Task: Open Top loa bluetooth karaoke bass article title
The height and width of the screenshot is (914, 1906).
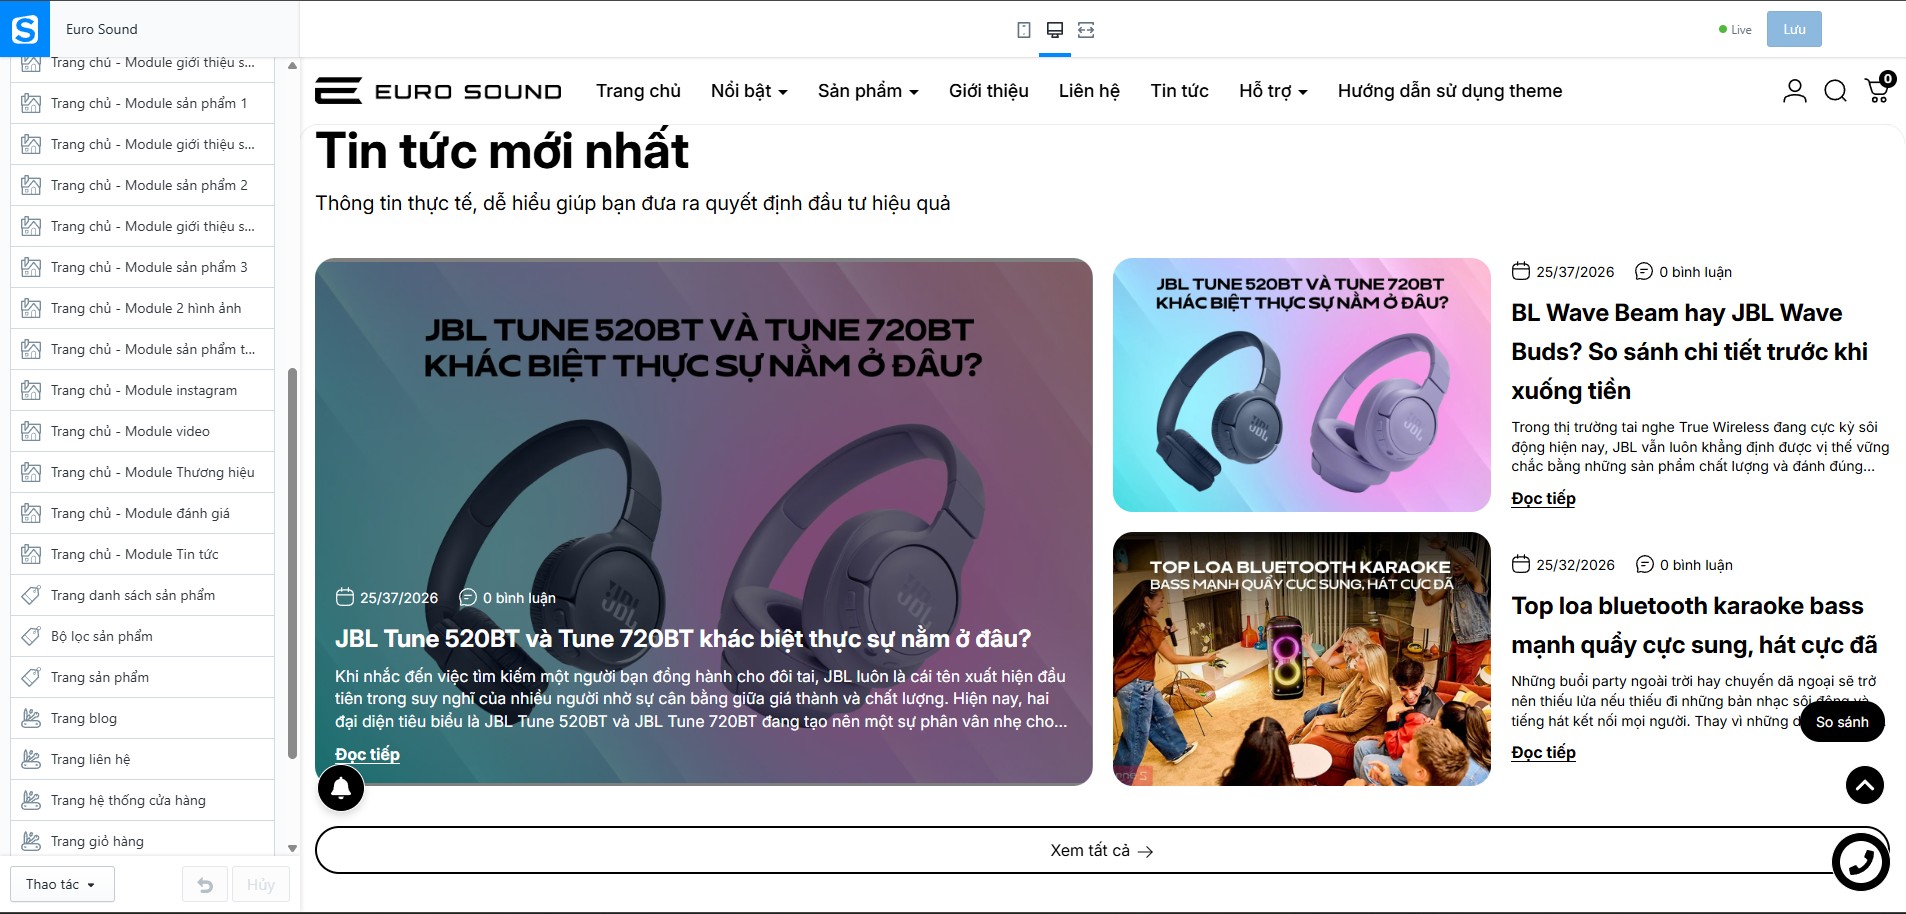Action: (x=1694, y=625)
